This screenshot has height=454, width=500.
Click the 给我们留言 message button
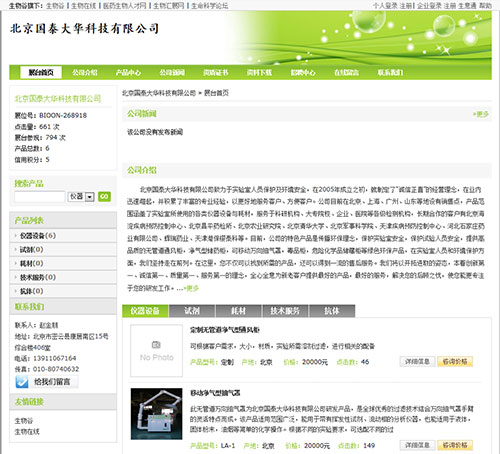pos(47,382)
